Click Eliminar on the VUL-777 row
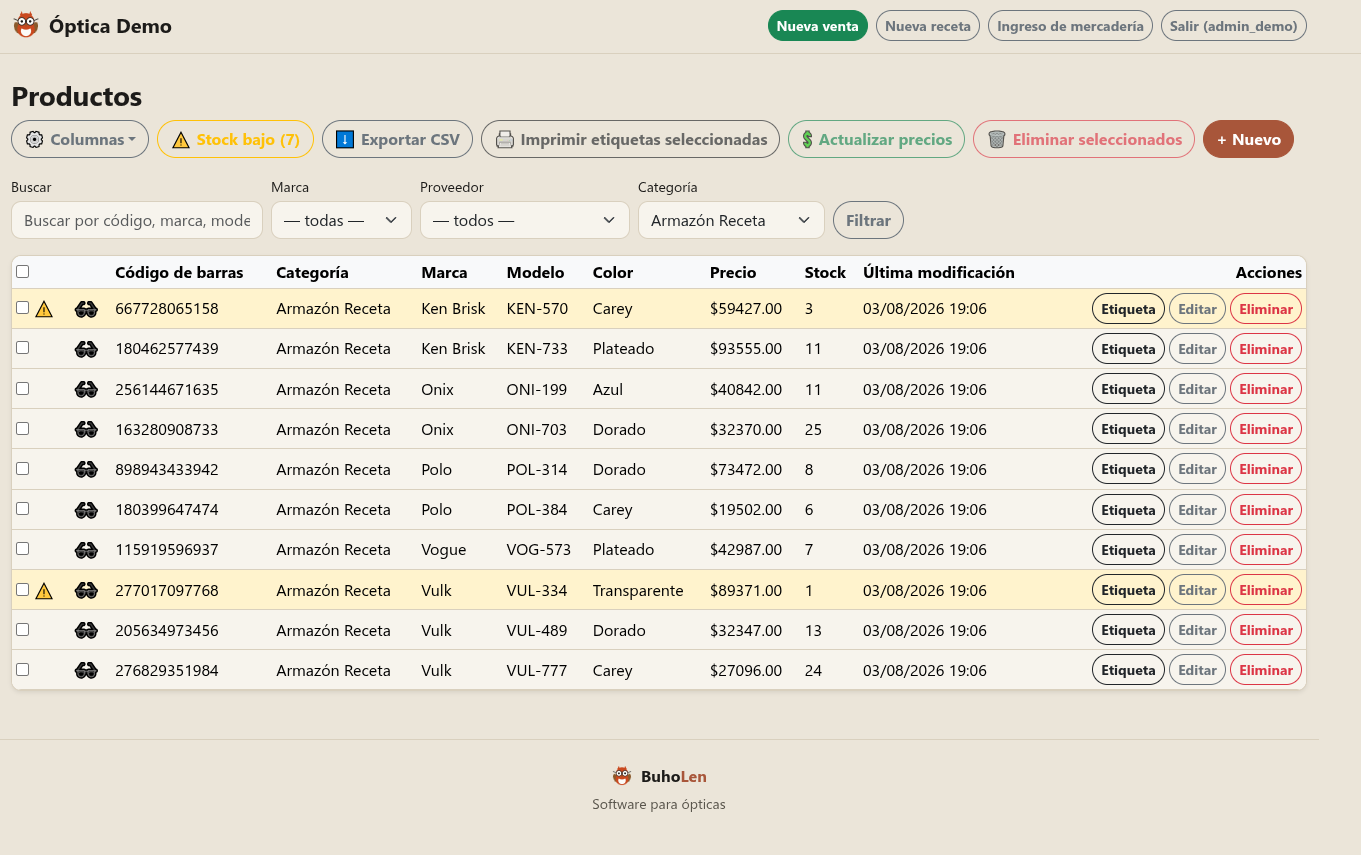 [x=1266, y=670]
